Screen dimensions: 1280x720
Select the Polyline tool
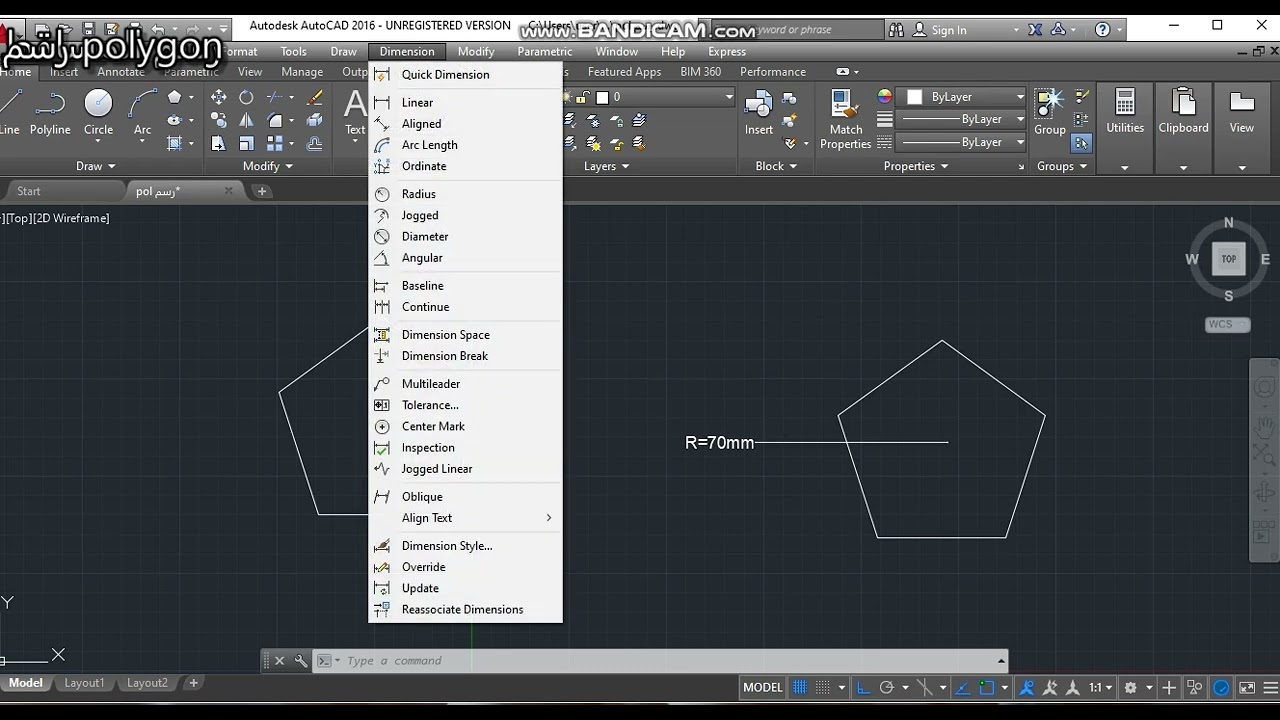[50, 112]
